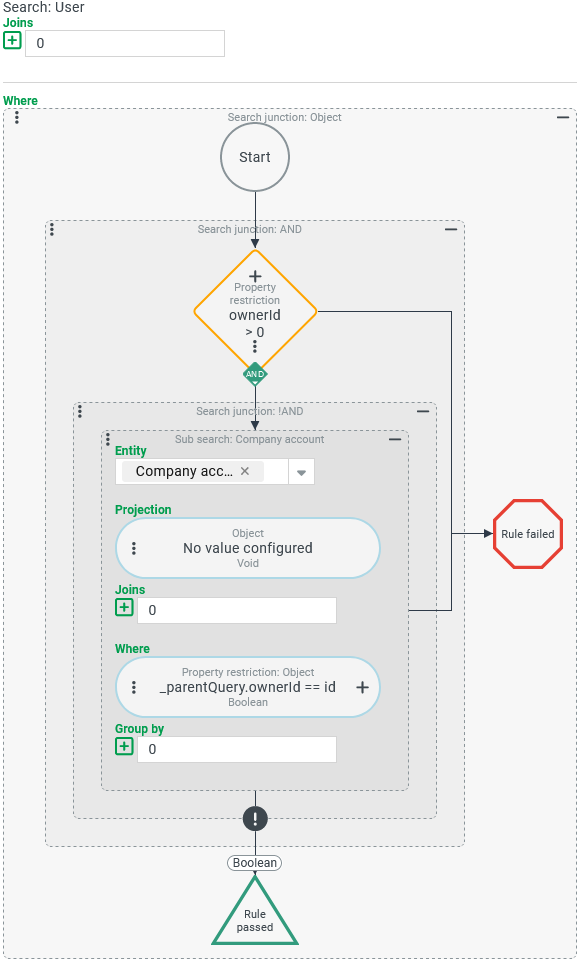Click the green AND connector diamond

click(x=255, y=374)
